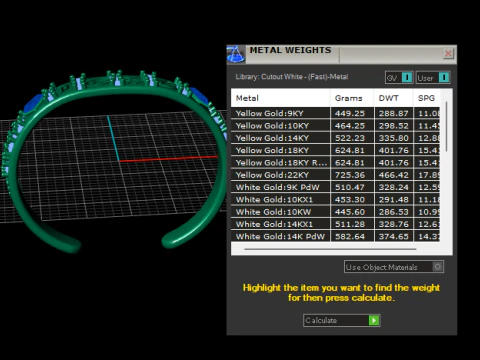Click the 522.23 grams value
Screen dimensions: 480x360
[x=350, y=138]
